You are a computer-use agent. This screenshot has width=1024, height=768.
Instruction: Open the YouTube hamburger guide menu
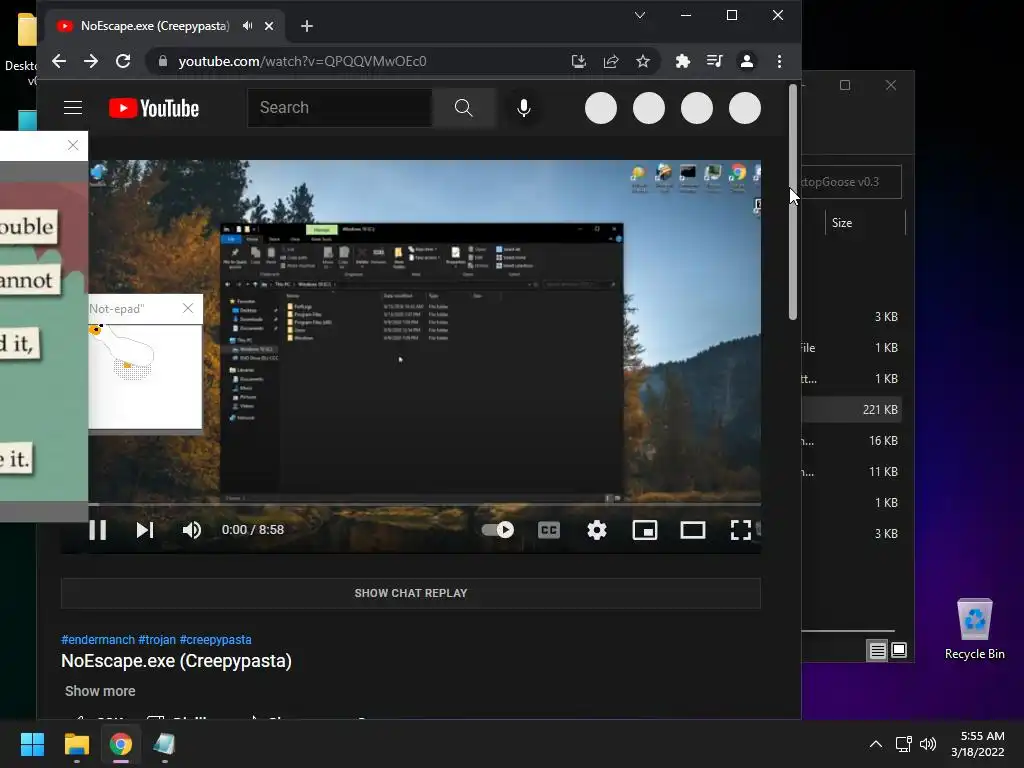(73, 108)
